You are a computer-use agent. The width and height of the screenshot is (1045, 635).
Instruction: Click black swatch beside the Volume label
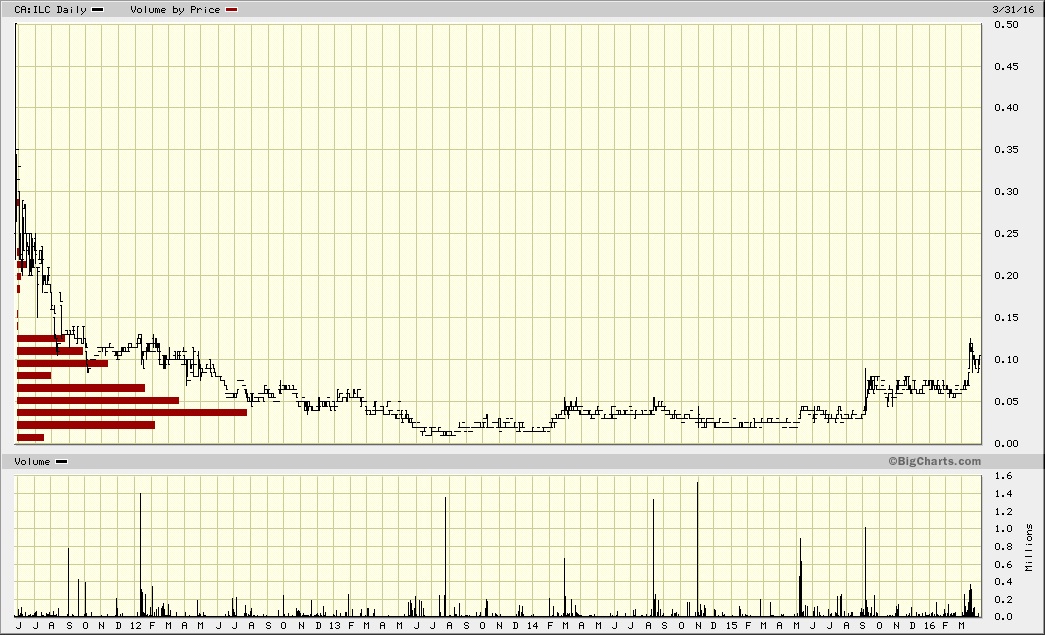coord(62,461)
